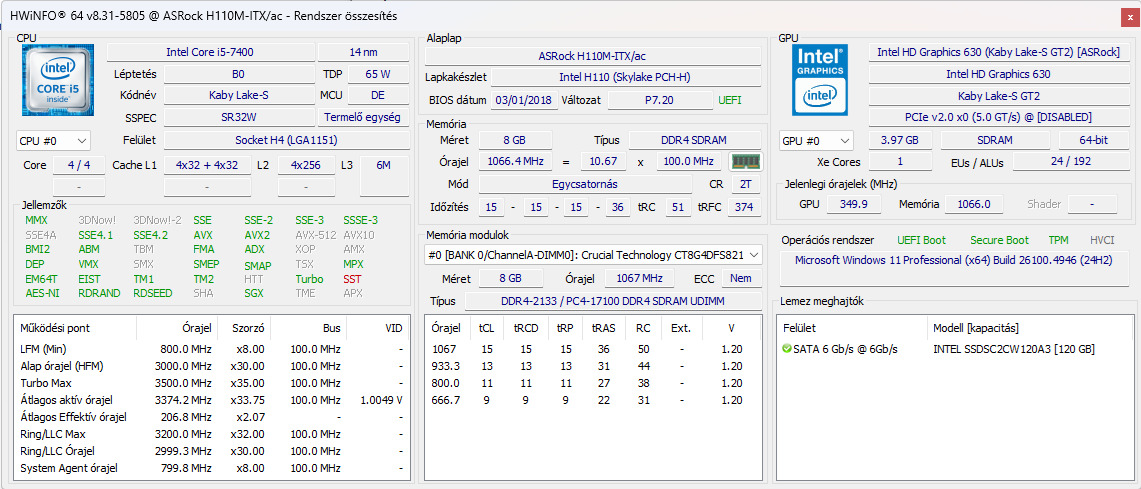Click the DE MCU value

coord(377,95)
